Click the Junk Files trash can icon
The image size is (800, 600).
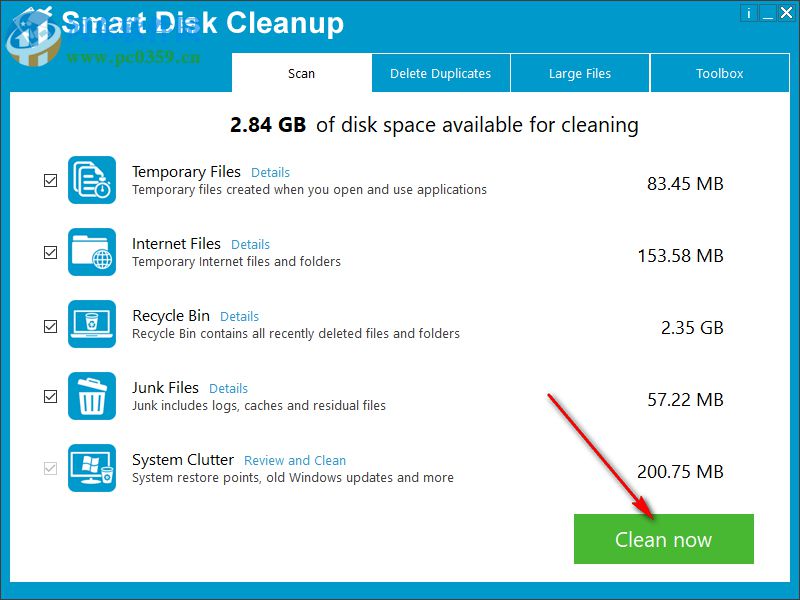click(91, 396)
